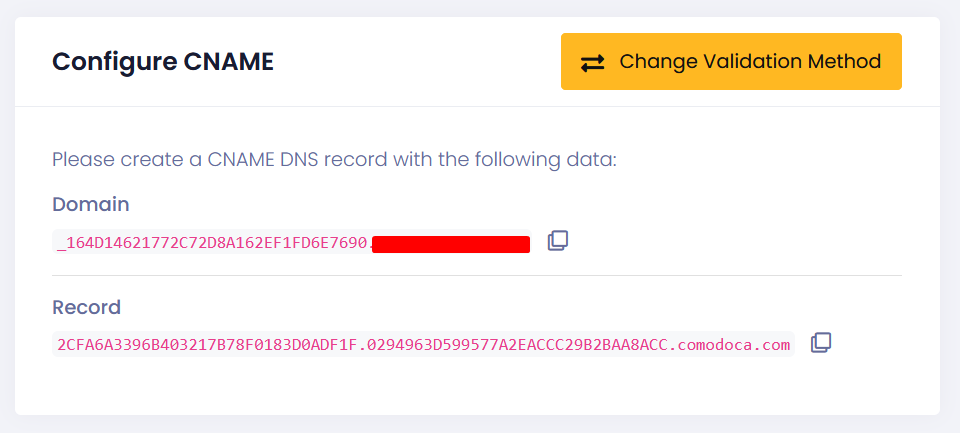
Task: Click the comodoca.com suffix in Record
Action: click(735, 345)
